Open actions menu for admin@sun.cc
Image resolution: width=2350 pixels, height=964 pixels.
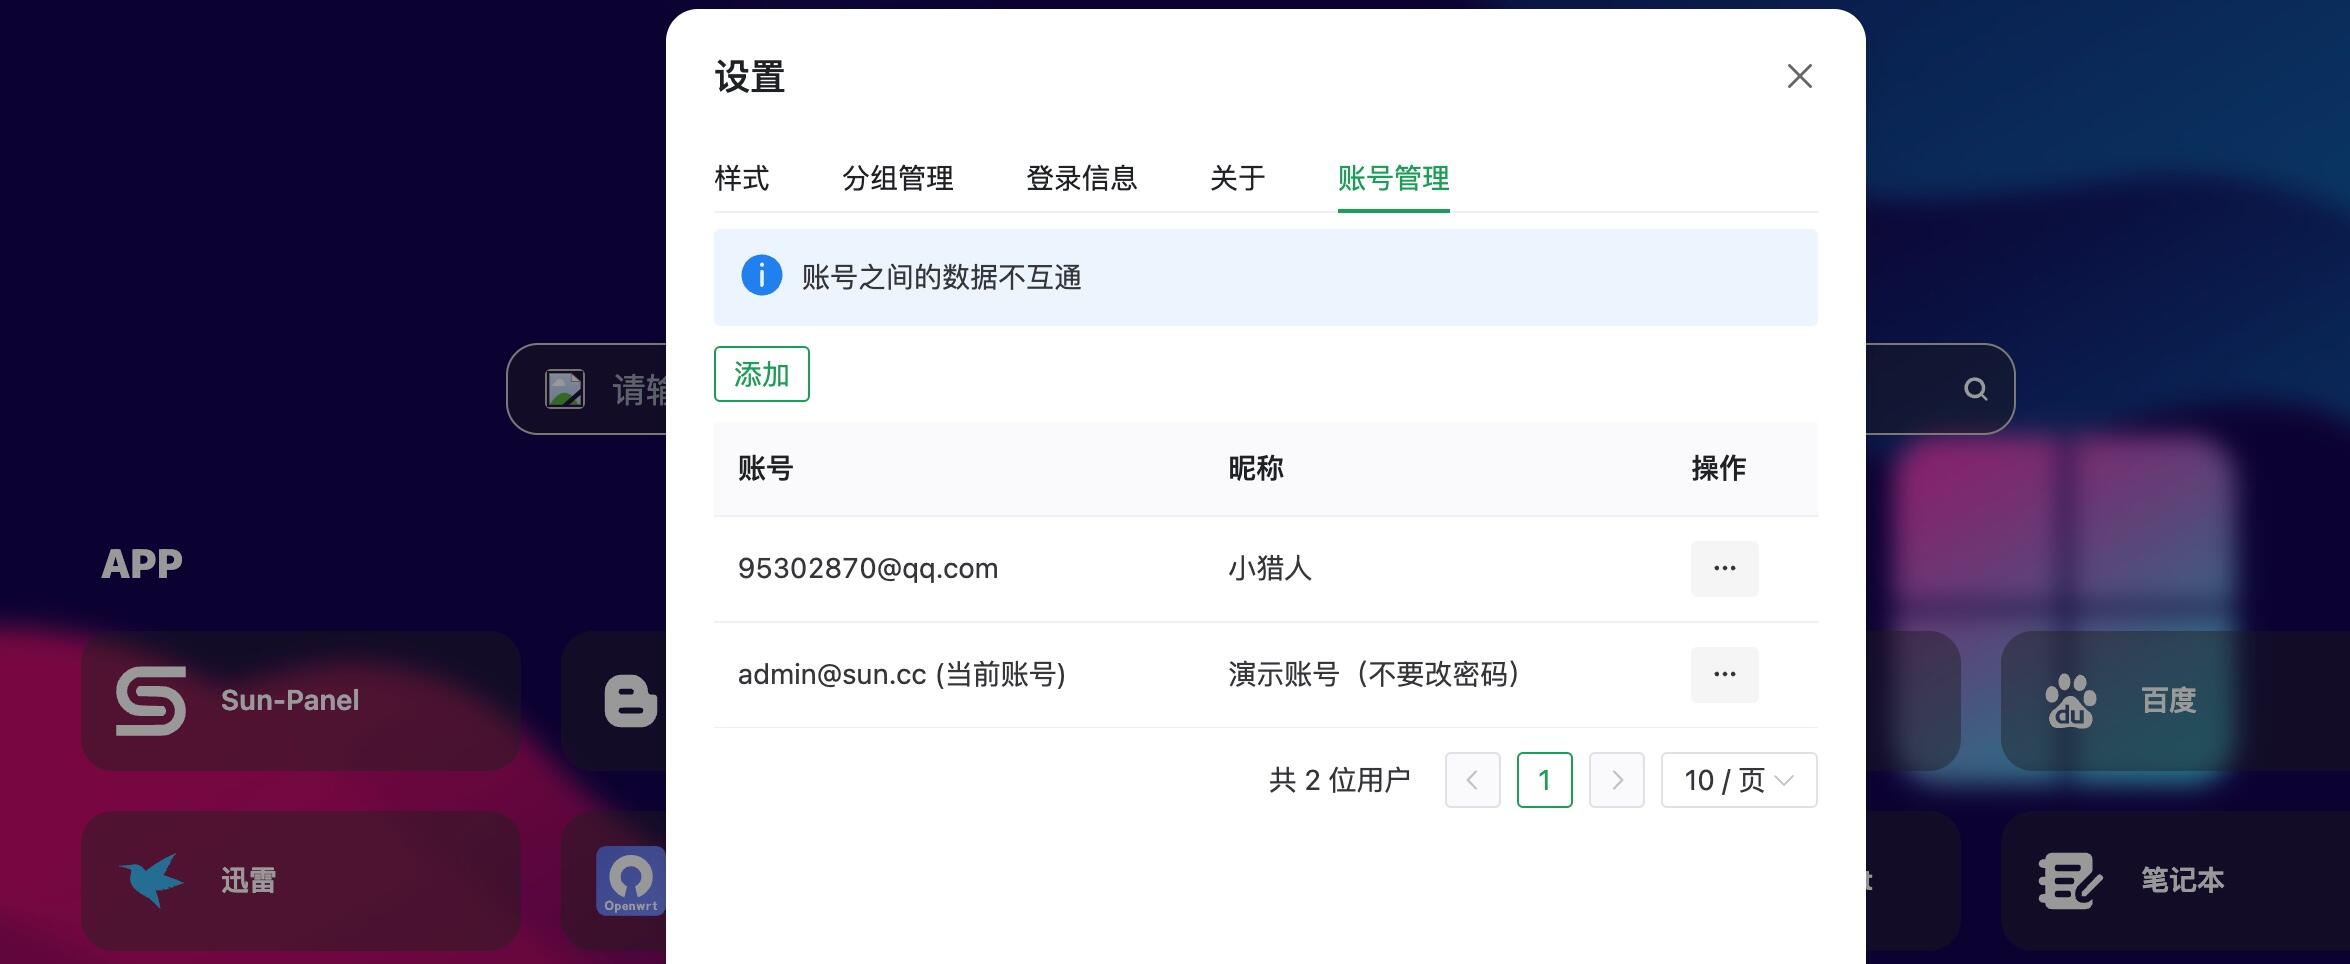[1724, 674]
